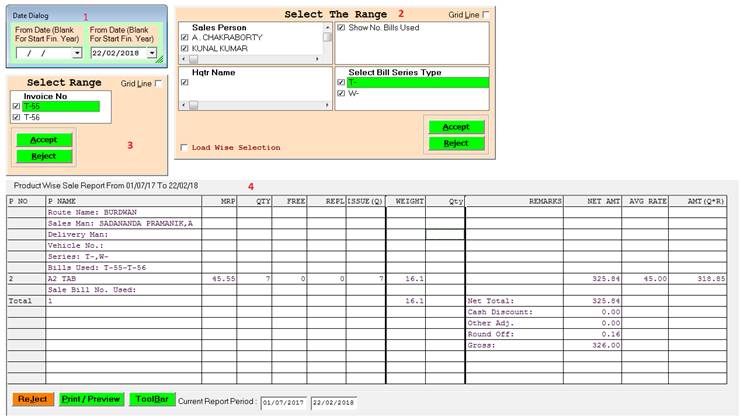Enable the Load Wise Selection checkbox
This screenshot has width=740, height=418.
coord(183,147)
